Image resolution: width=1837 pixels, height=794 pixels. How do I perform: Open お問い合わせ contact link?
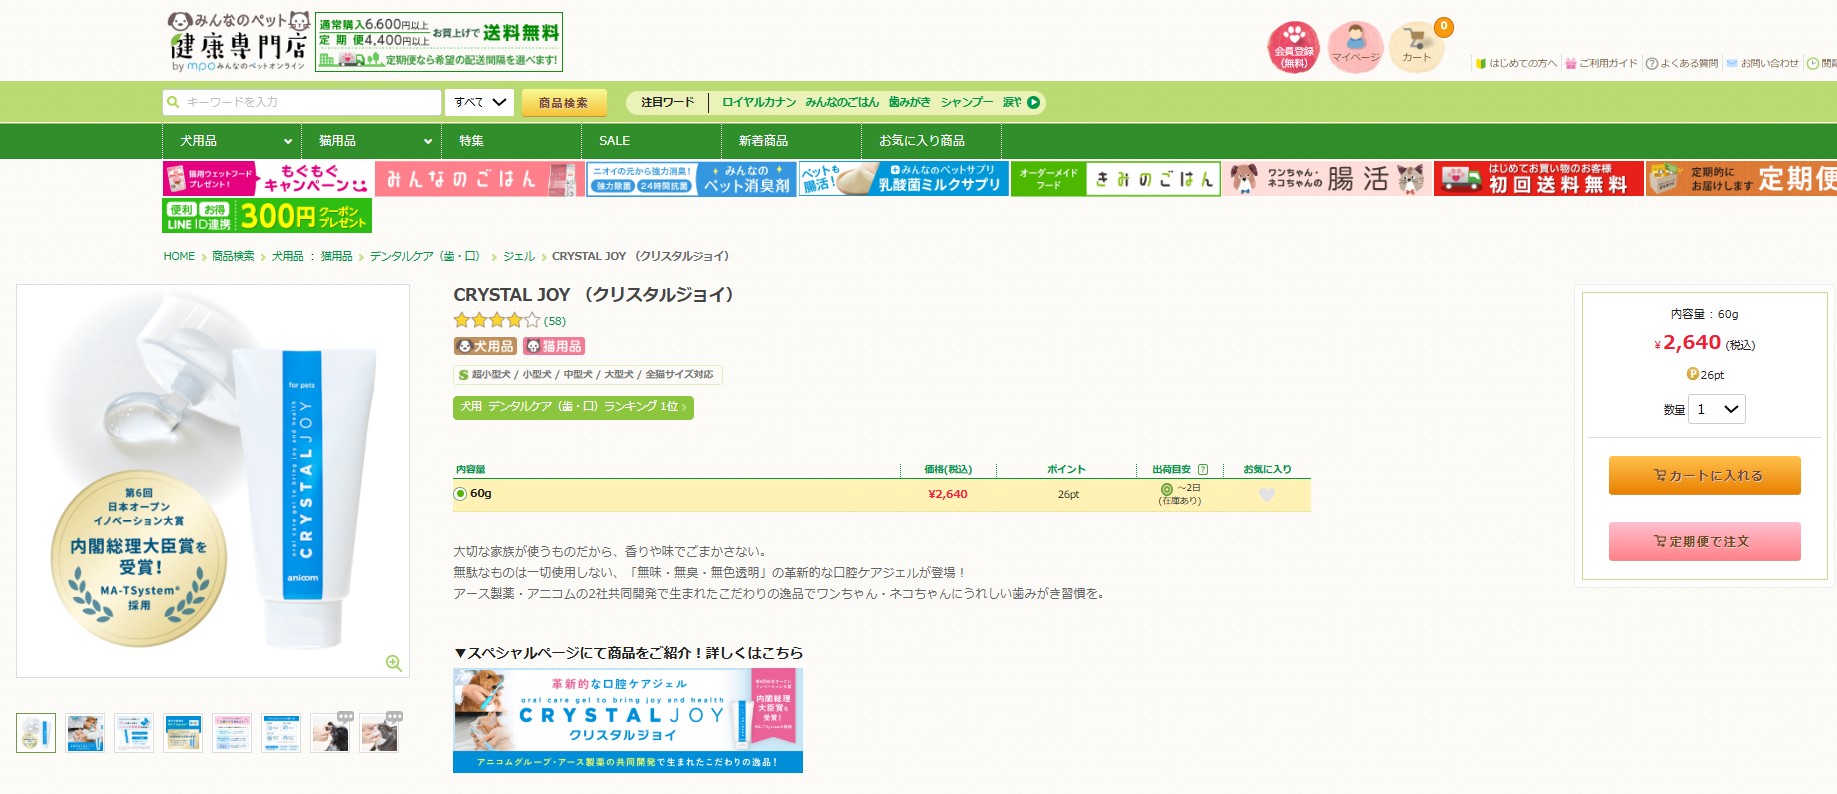point(1763,63)
